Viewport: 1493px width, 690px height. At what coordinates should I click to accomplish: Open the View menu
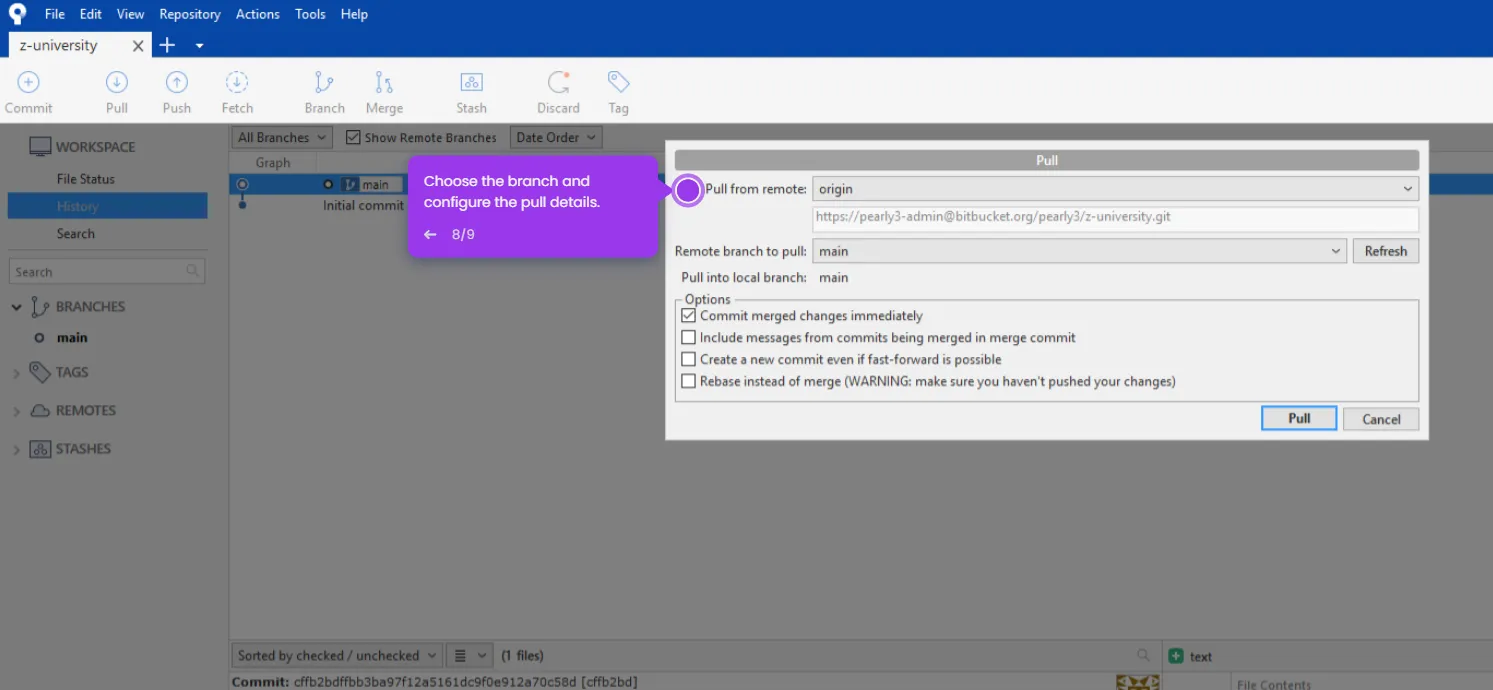[x=130, y=14]
